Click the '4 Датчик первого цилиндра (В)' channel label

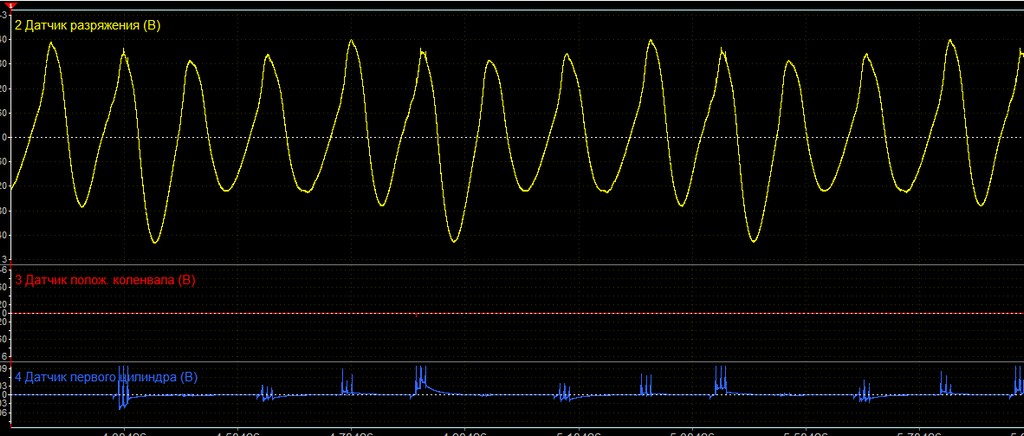pos(105,377)
